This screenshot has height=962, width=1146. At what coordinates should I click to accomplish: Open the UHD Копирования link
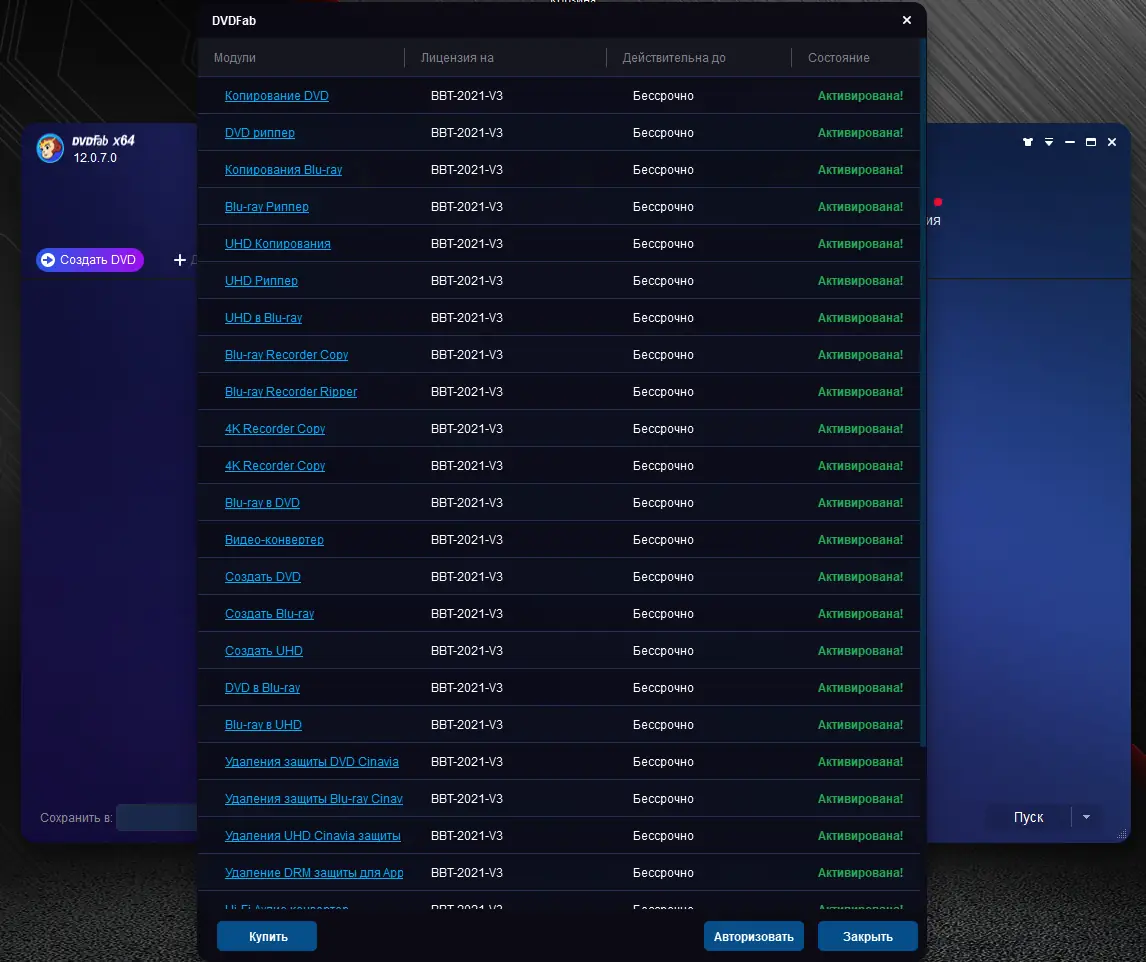pyautogui.click(x=277, y=243)
